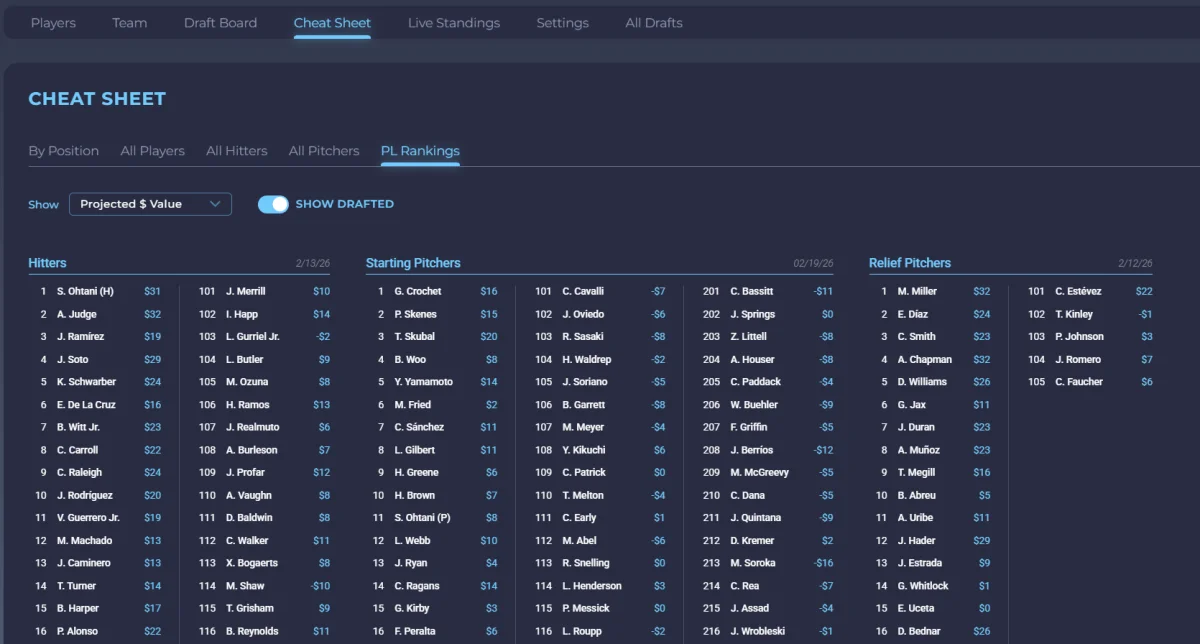Select hitter L. Gurriel Jr.
Image resolution: width=1200 pixels, height=644 pixels.
click(253, 337)
